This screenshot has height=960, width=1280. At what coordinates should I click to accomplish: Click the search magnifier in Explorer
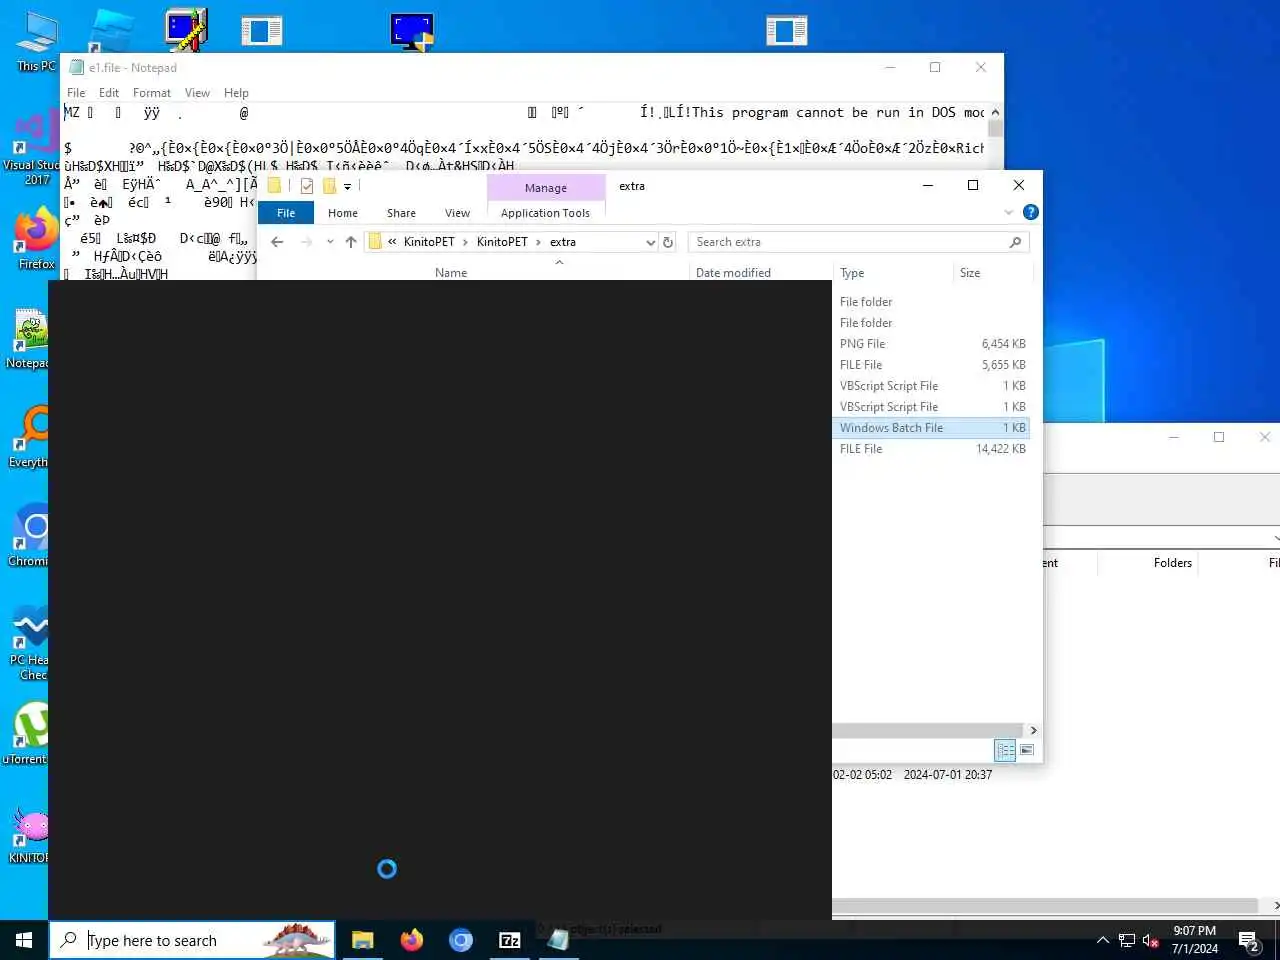pyautogui.click(x=1015, y=242)
